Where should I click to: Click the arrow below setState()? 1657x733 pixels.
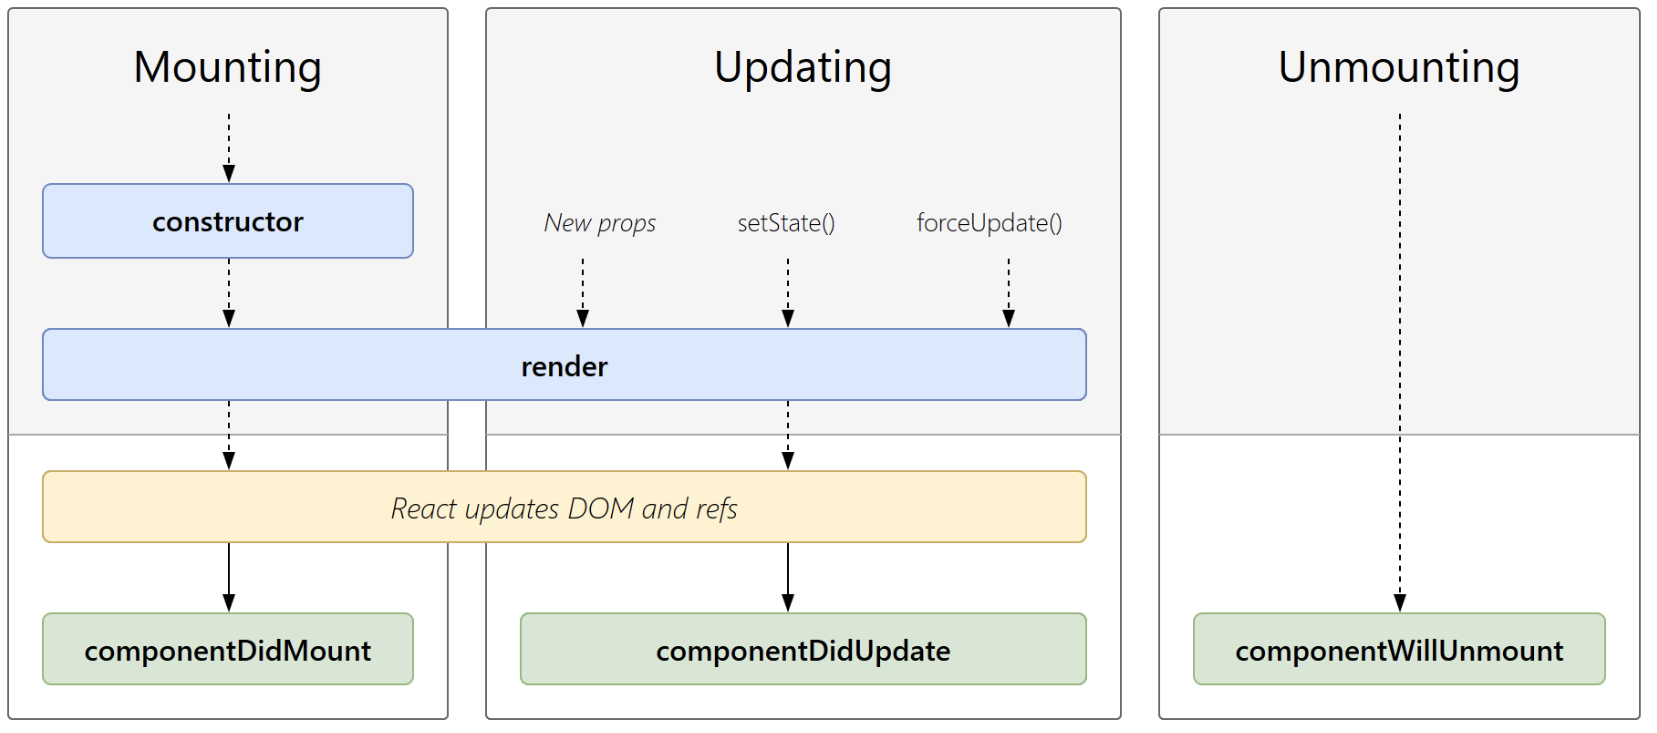pos(788,293)
